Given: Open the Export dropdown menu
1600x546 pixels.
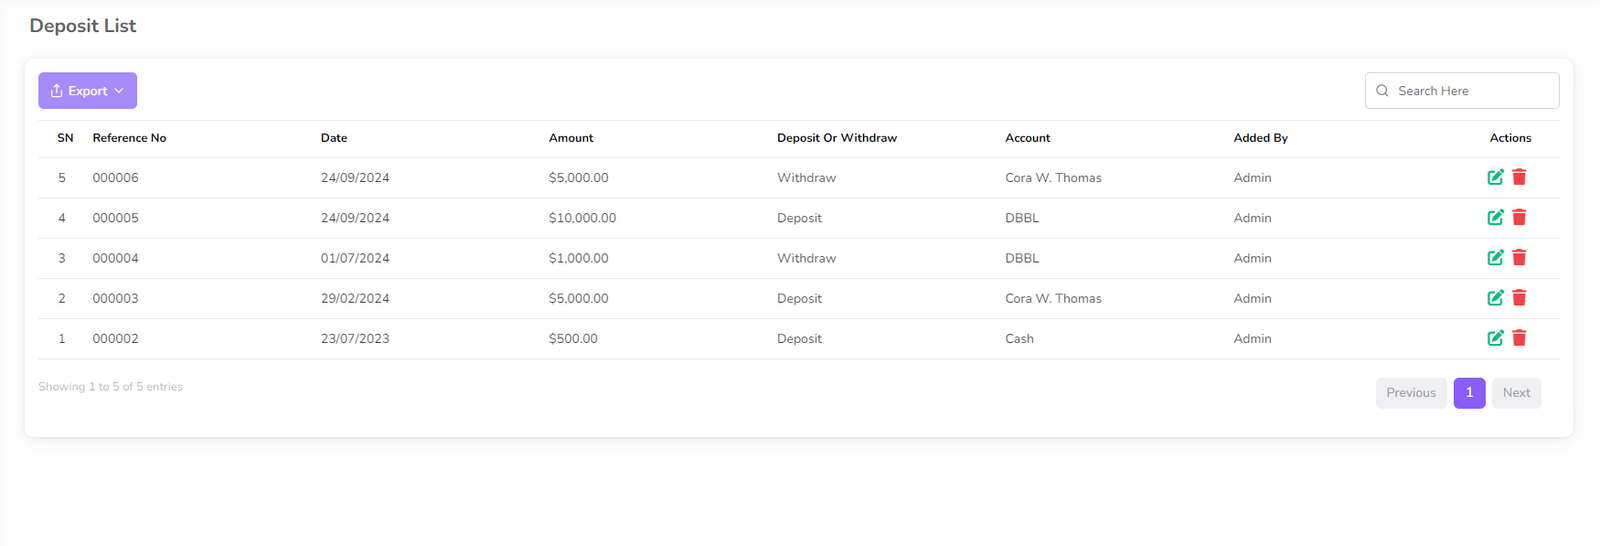Looking at the screenshot, I should click(x=88, y=91).
